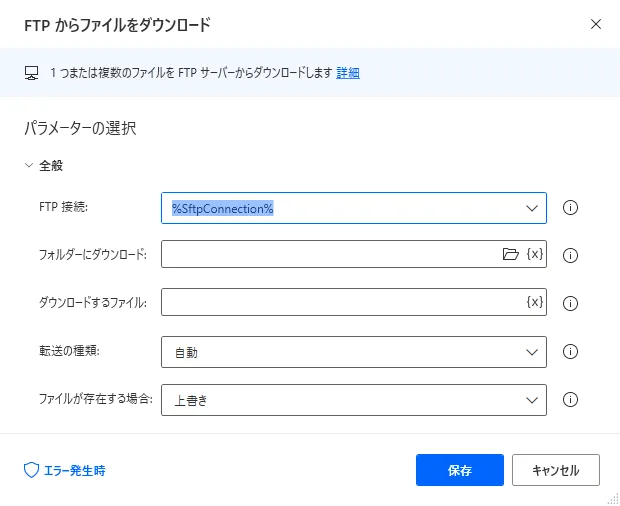Click the info icon beside 転送の種類
This screenshot has width=620, height=506.
coord(572,351)
